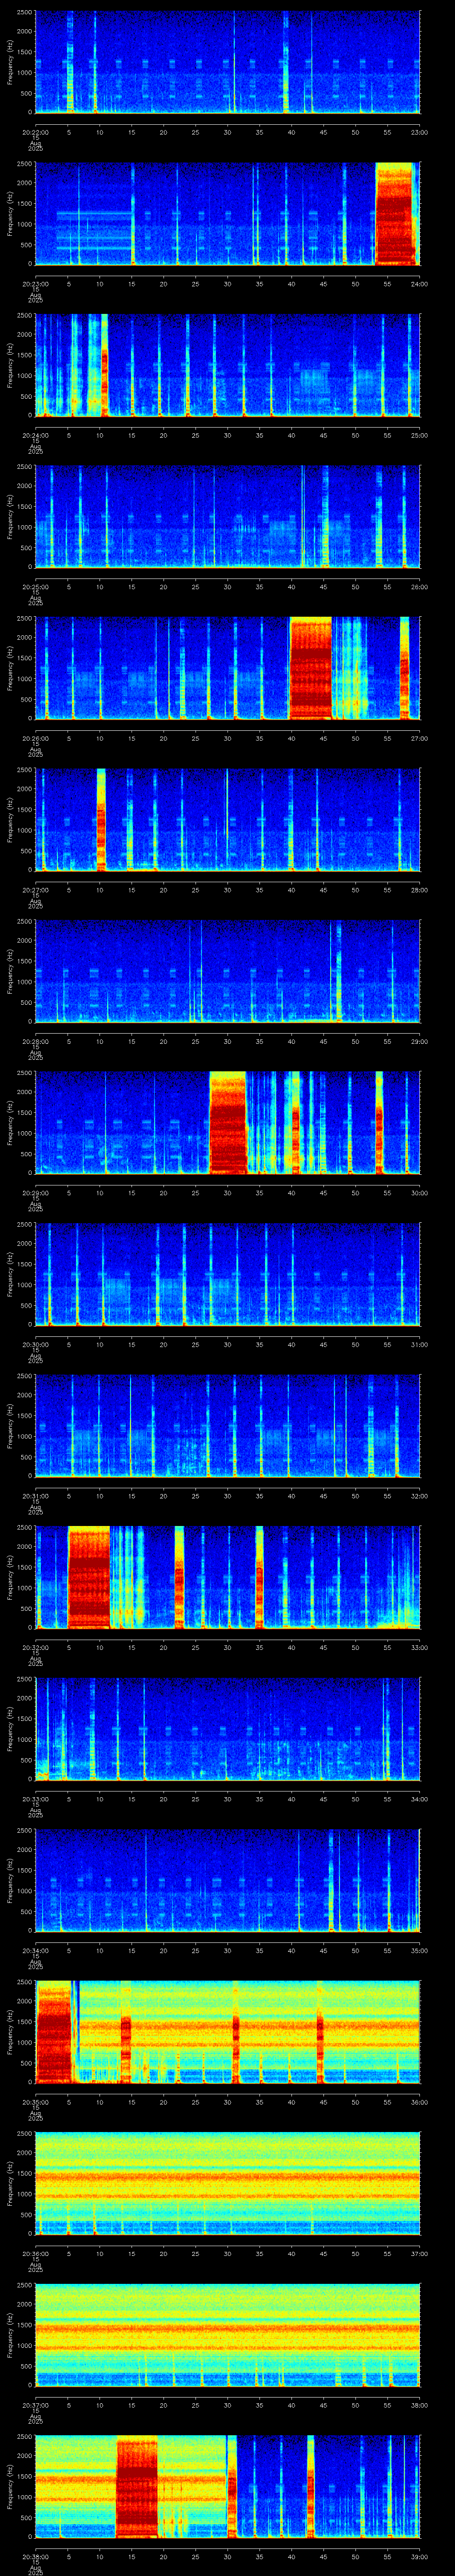
Task: Click the 20:38:00 start time label
Action: click(35, 2555)
